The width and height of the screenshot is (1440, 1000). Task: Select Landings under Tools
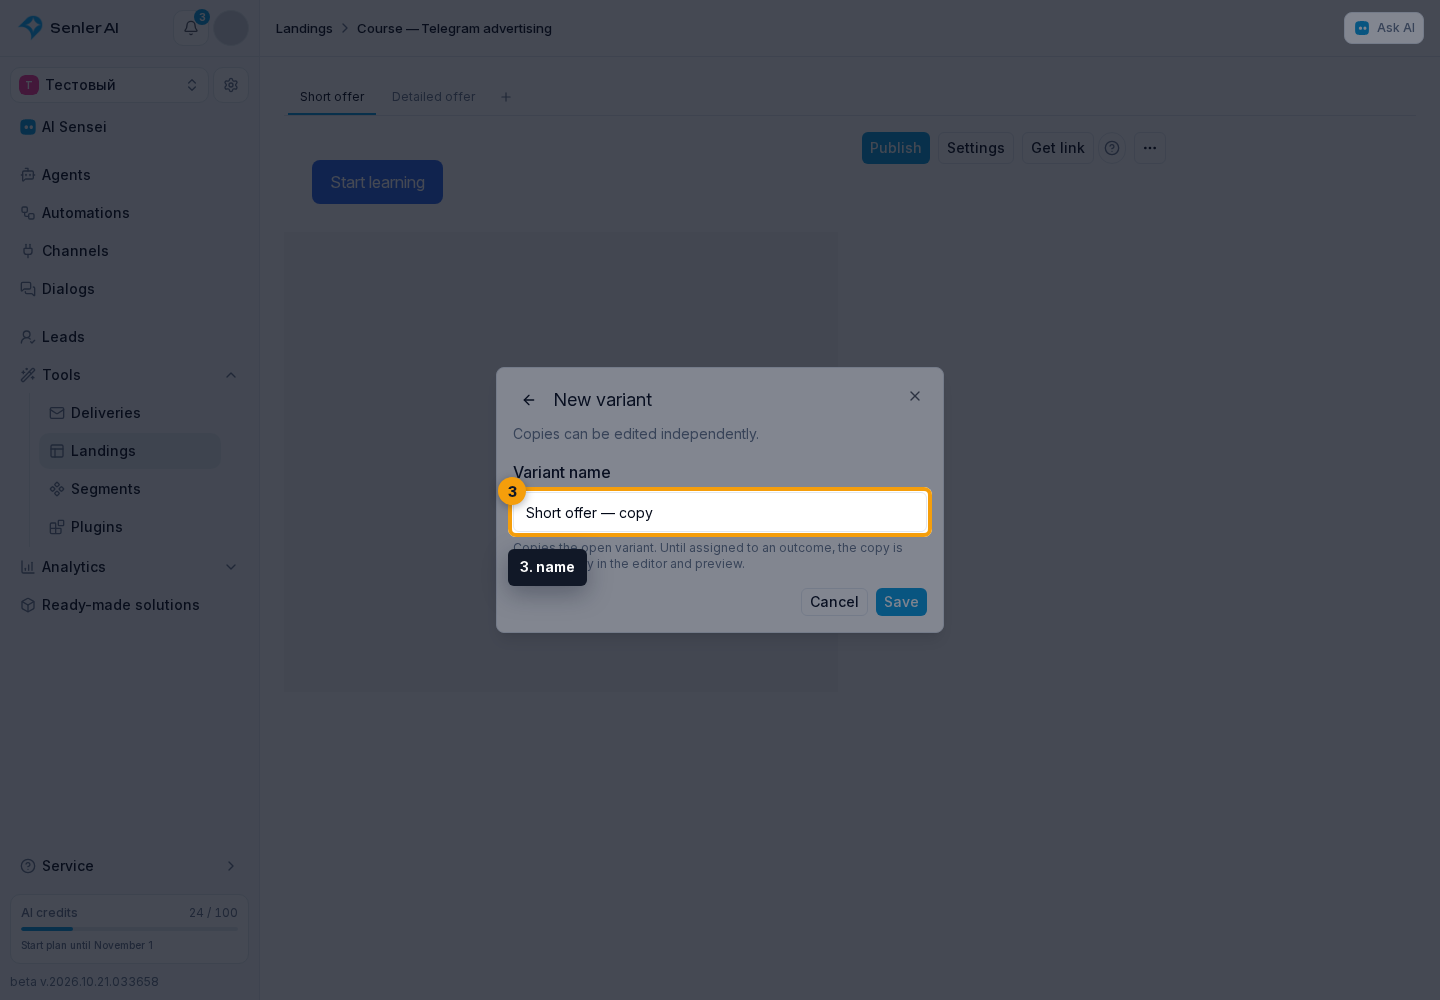130,451
